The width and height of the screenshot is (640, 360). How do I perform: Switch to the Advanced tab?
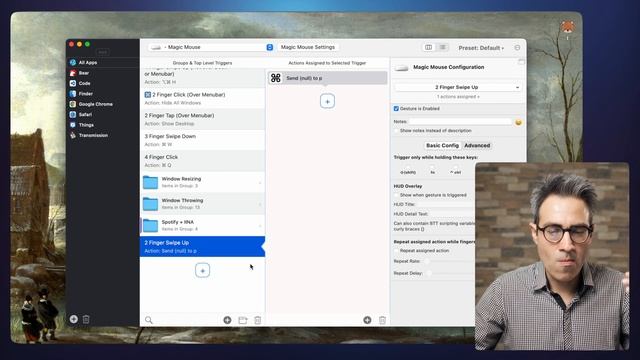[x=477, y=145]
